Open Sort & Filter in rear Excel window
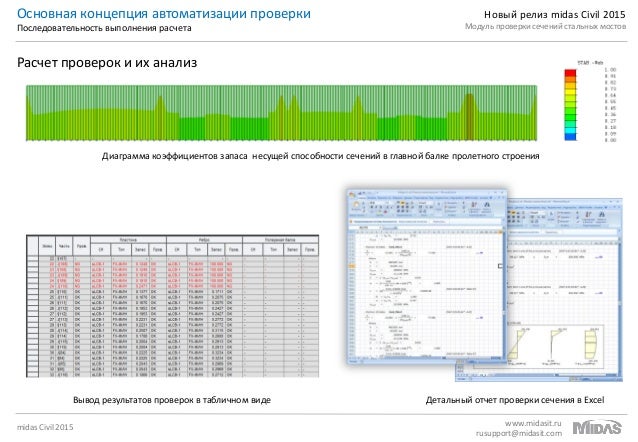 pos(589,216)
